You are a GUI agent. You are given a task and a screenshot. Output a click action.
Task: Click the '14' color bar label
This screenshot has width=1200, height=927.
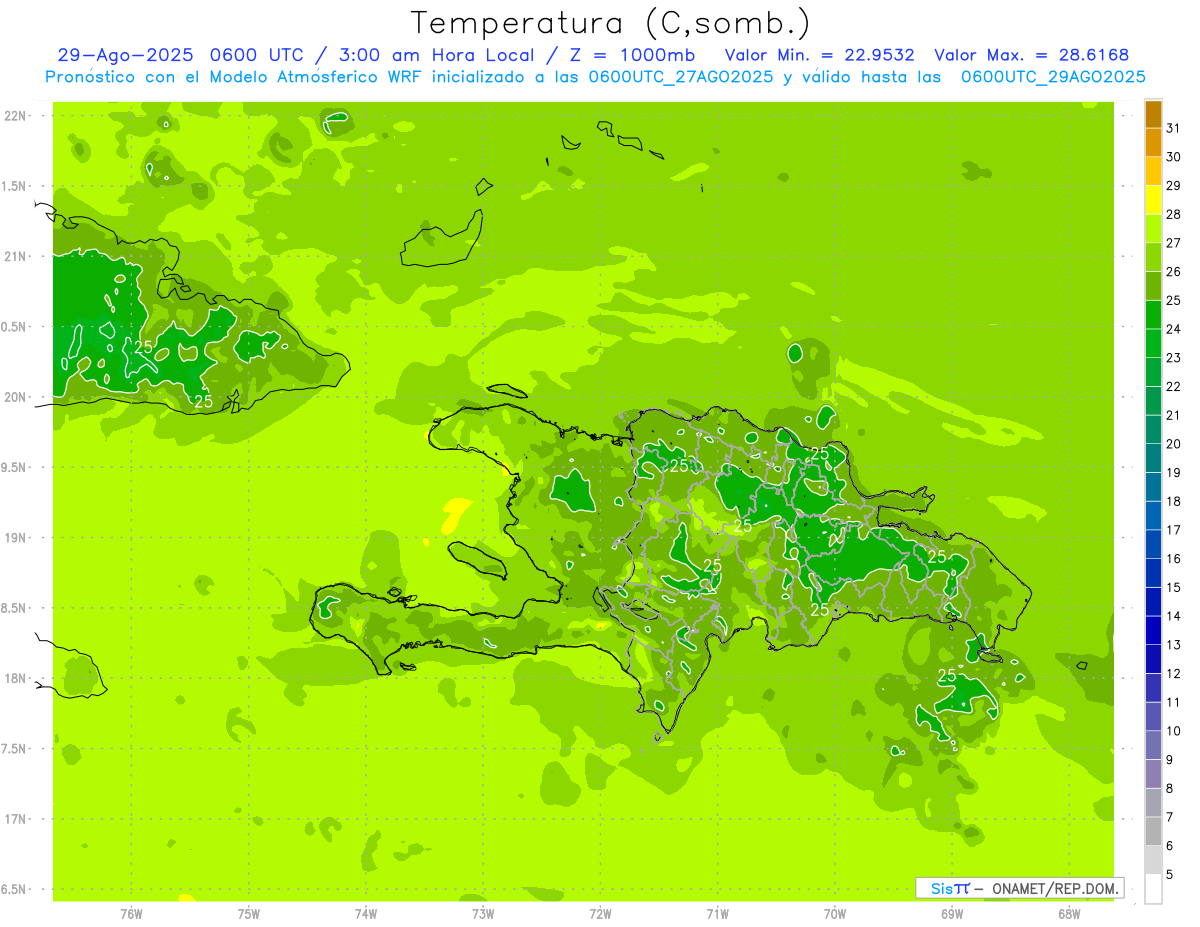pos(1174,616)
